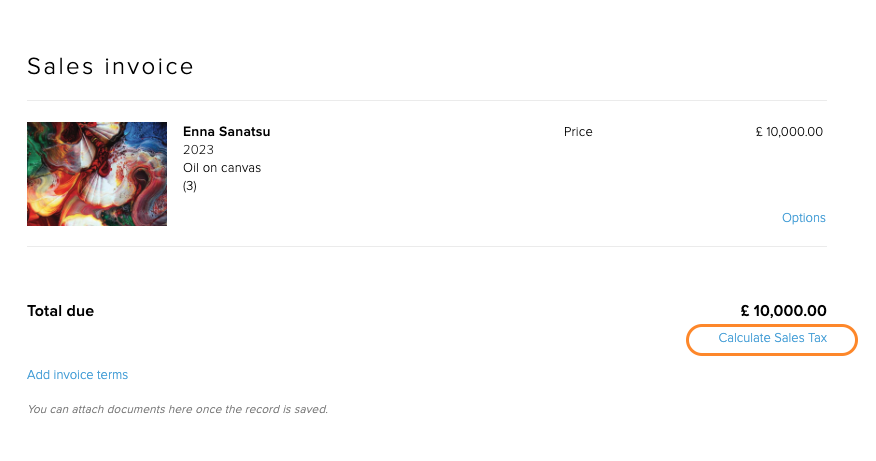
Task: Click the artwork year 2023
Action: tap(198, 150)
